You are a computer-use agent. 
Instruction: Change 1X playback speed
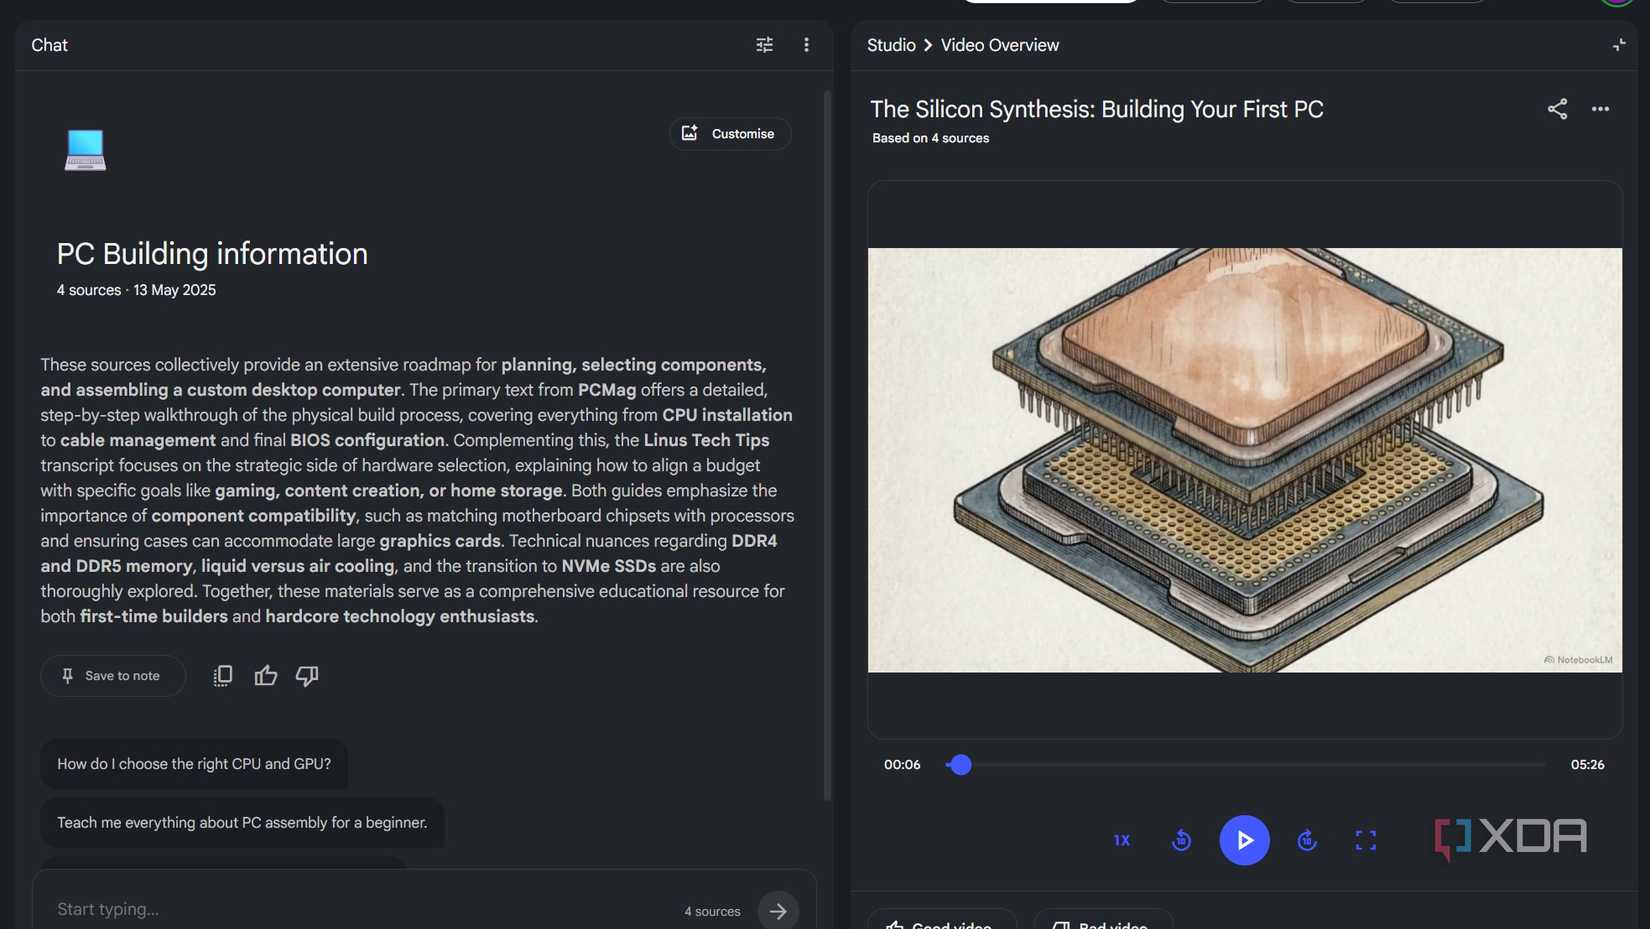pyautogui.click(x=1122, y=841)
